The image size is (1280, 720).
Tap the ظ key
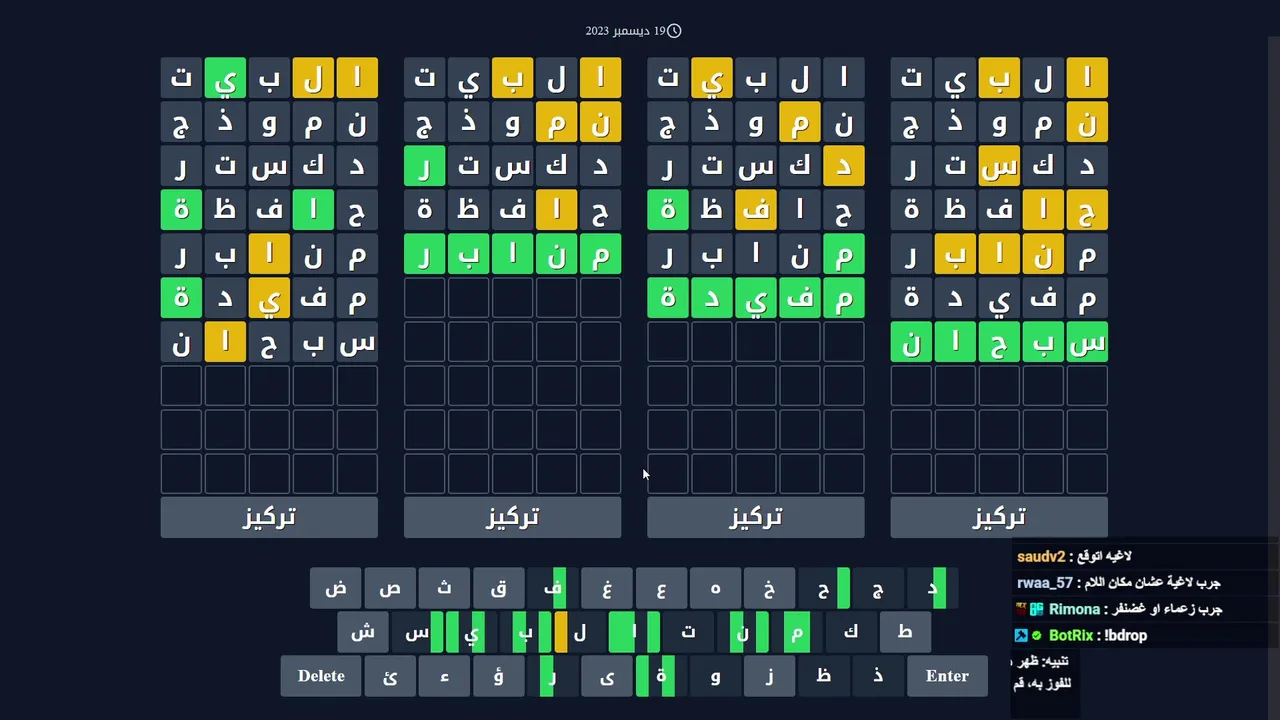[823, 676]
